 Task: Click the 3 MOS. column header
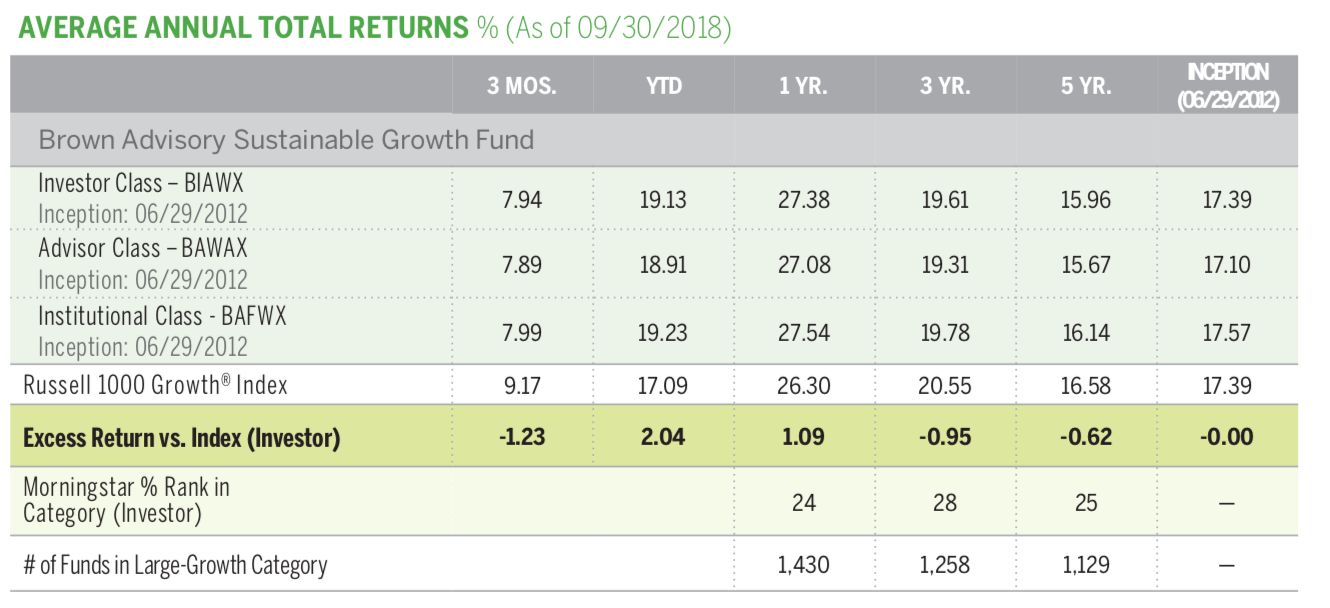pos(521,86)
